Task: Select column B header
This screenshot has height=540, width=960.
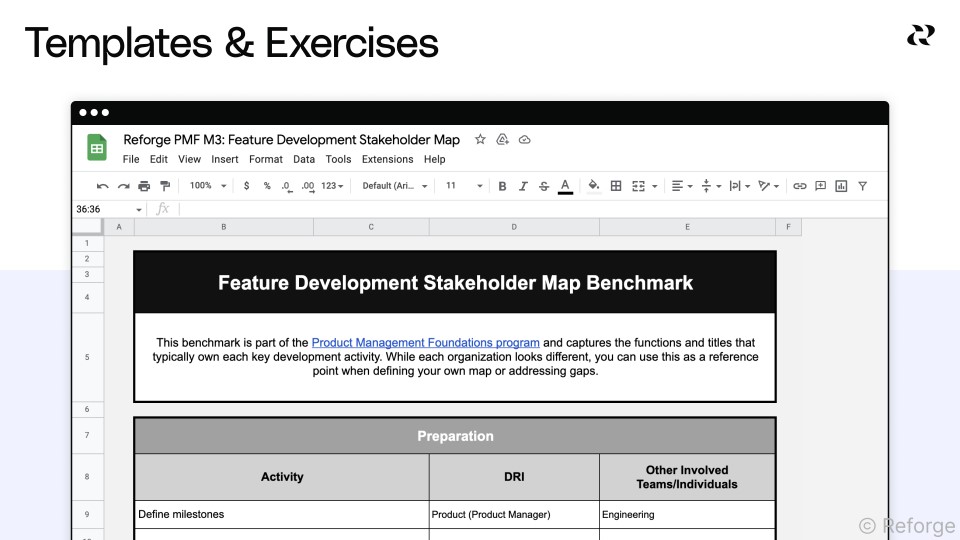Action: tap(223, 227)
